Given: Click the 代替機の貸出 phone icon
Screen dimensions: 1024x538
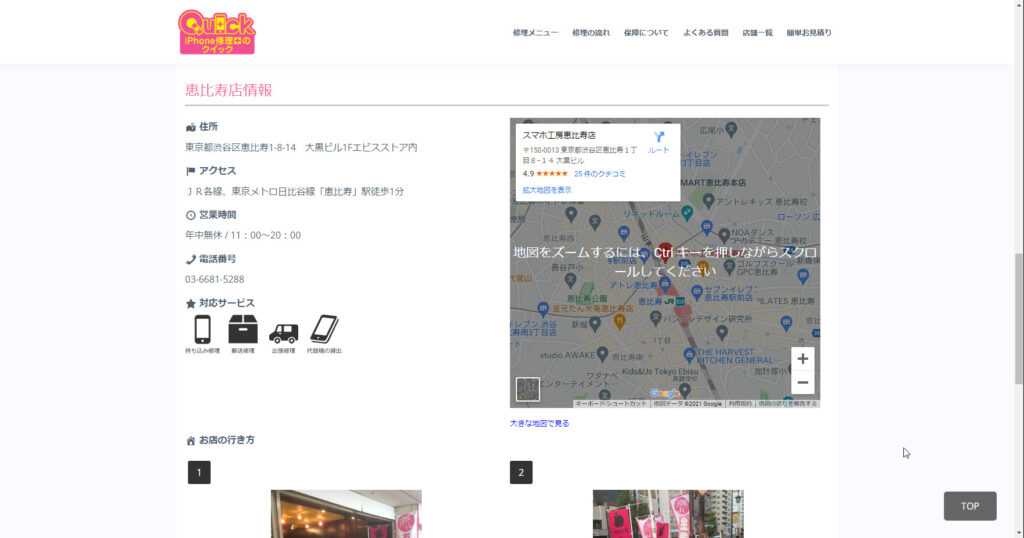Looking at the screenshot, I should pyautogui.click(x=324, y=329).
